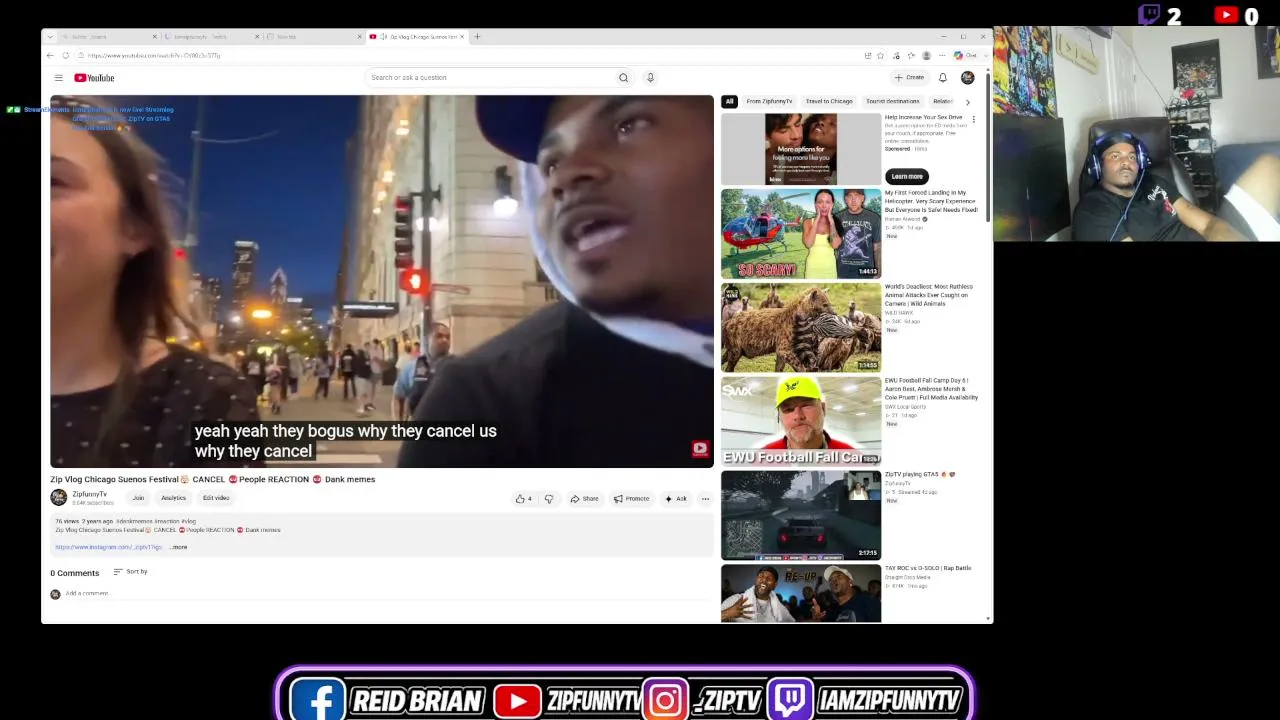Go to YouTube home via the logo

pyautogui.click(x=94, y=78)
